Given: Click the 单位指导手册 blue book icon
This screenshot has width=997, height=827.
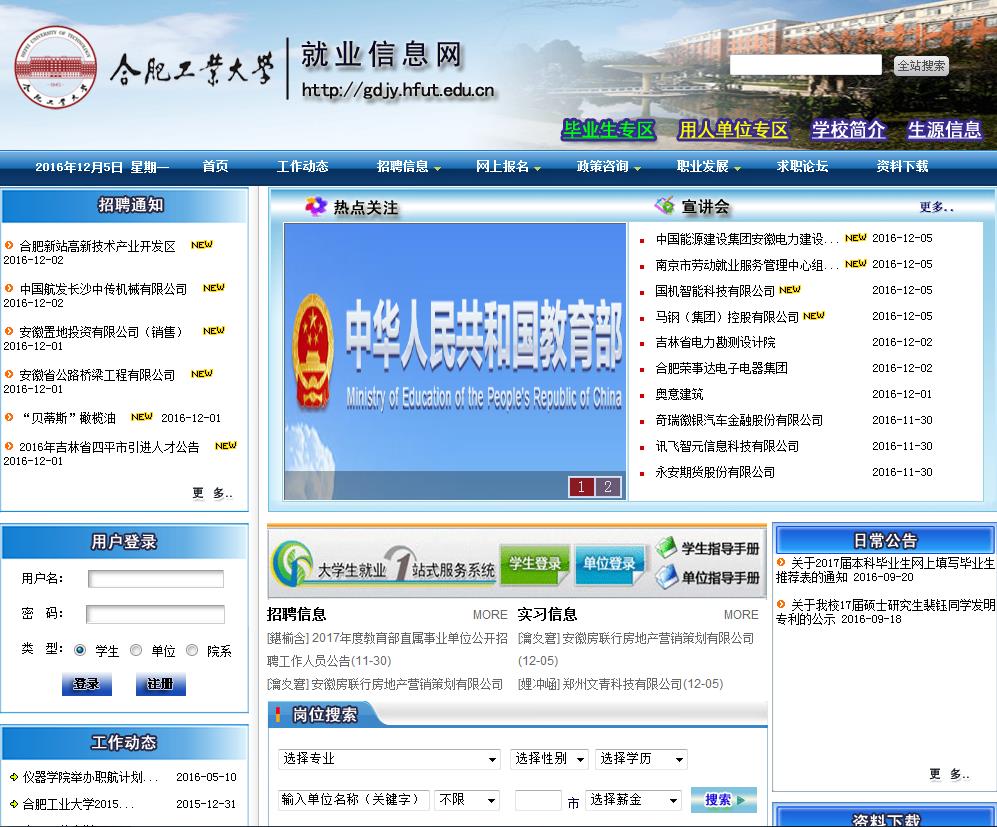Looking at the screenshot, I should 666,577.
